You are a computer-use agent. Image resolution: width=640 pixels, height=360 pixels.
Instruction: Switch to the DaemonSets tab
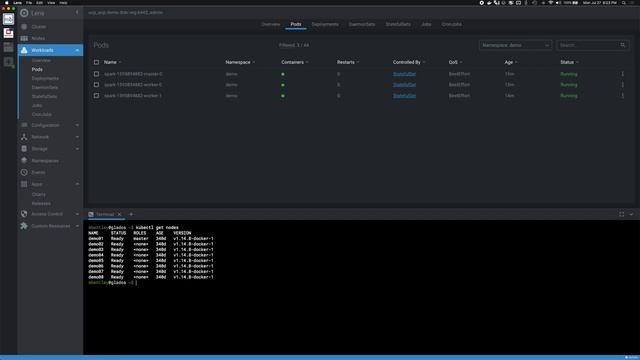pos(362,24)
